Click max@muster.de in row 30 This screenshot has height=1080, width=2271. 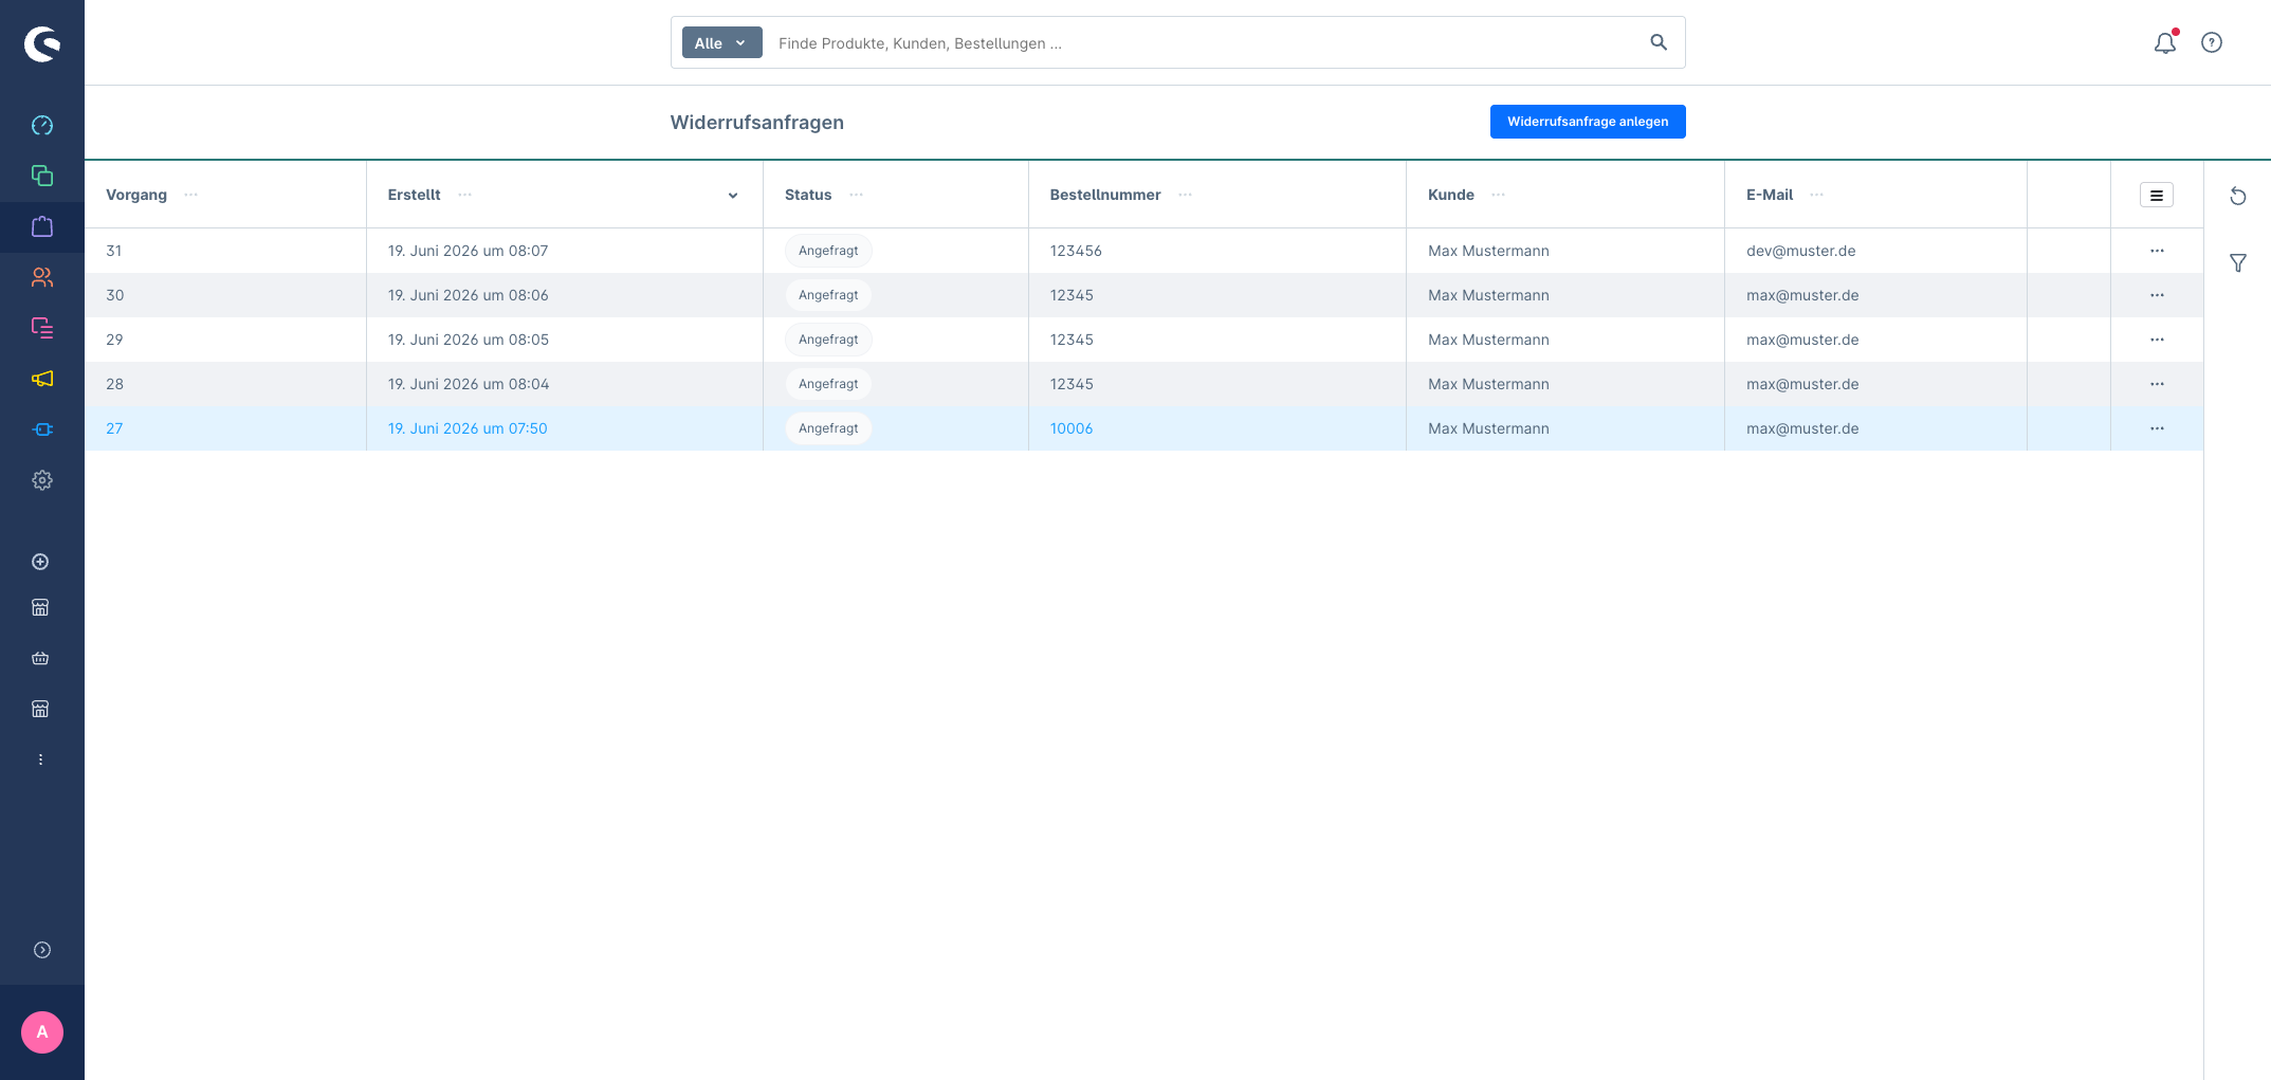1802,295
